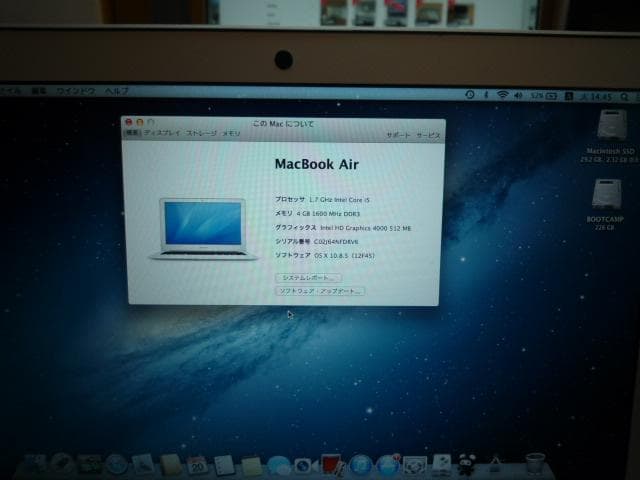
Task: Click the serial number value
Action: tap(336, 242)
